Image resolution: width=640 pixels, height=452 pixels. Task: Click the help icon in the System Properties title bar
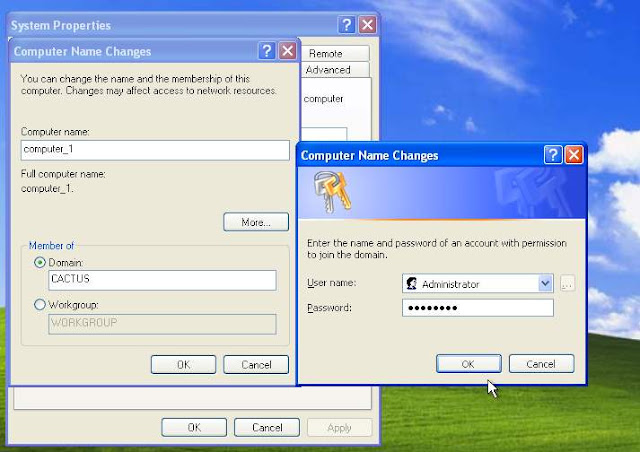pyautogui.click(x=347, y=25)
